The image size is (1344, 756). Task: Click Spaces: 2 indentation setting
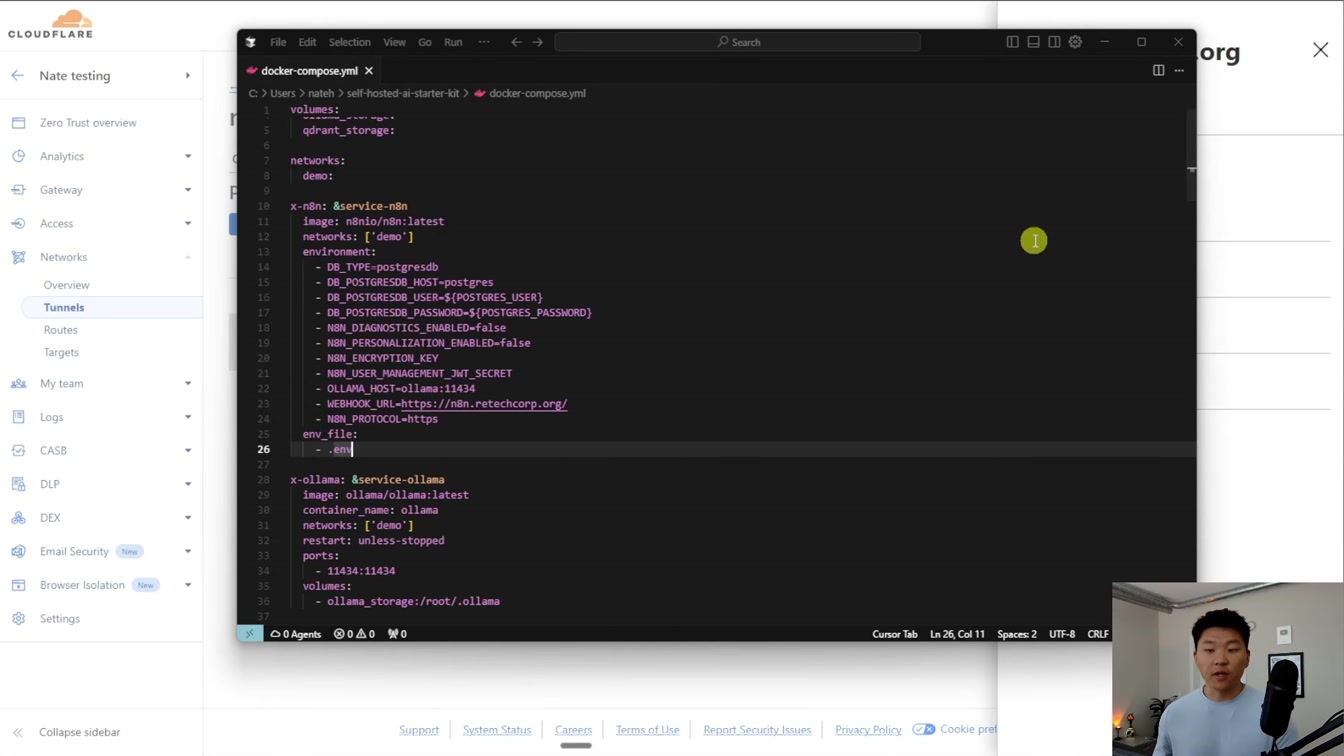click(1017, 634)
